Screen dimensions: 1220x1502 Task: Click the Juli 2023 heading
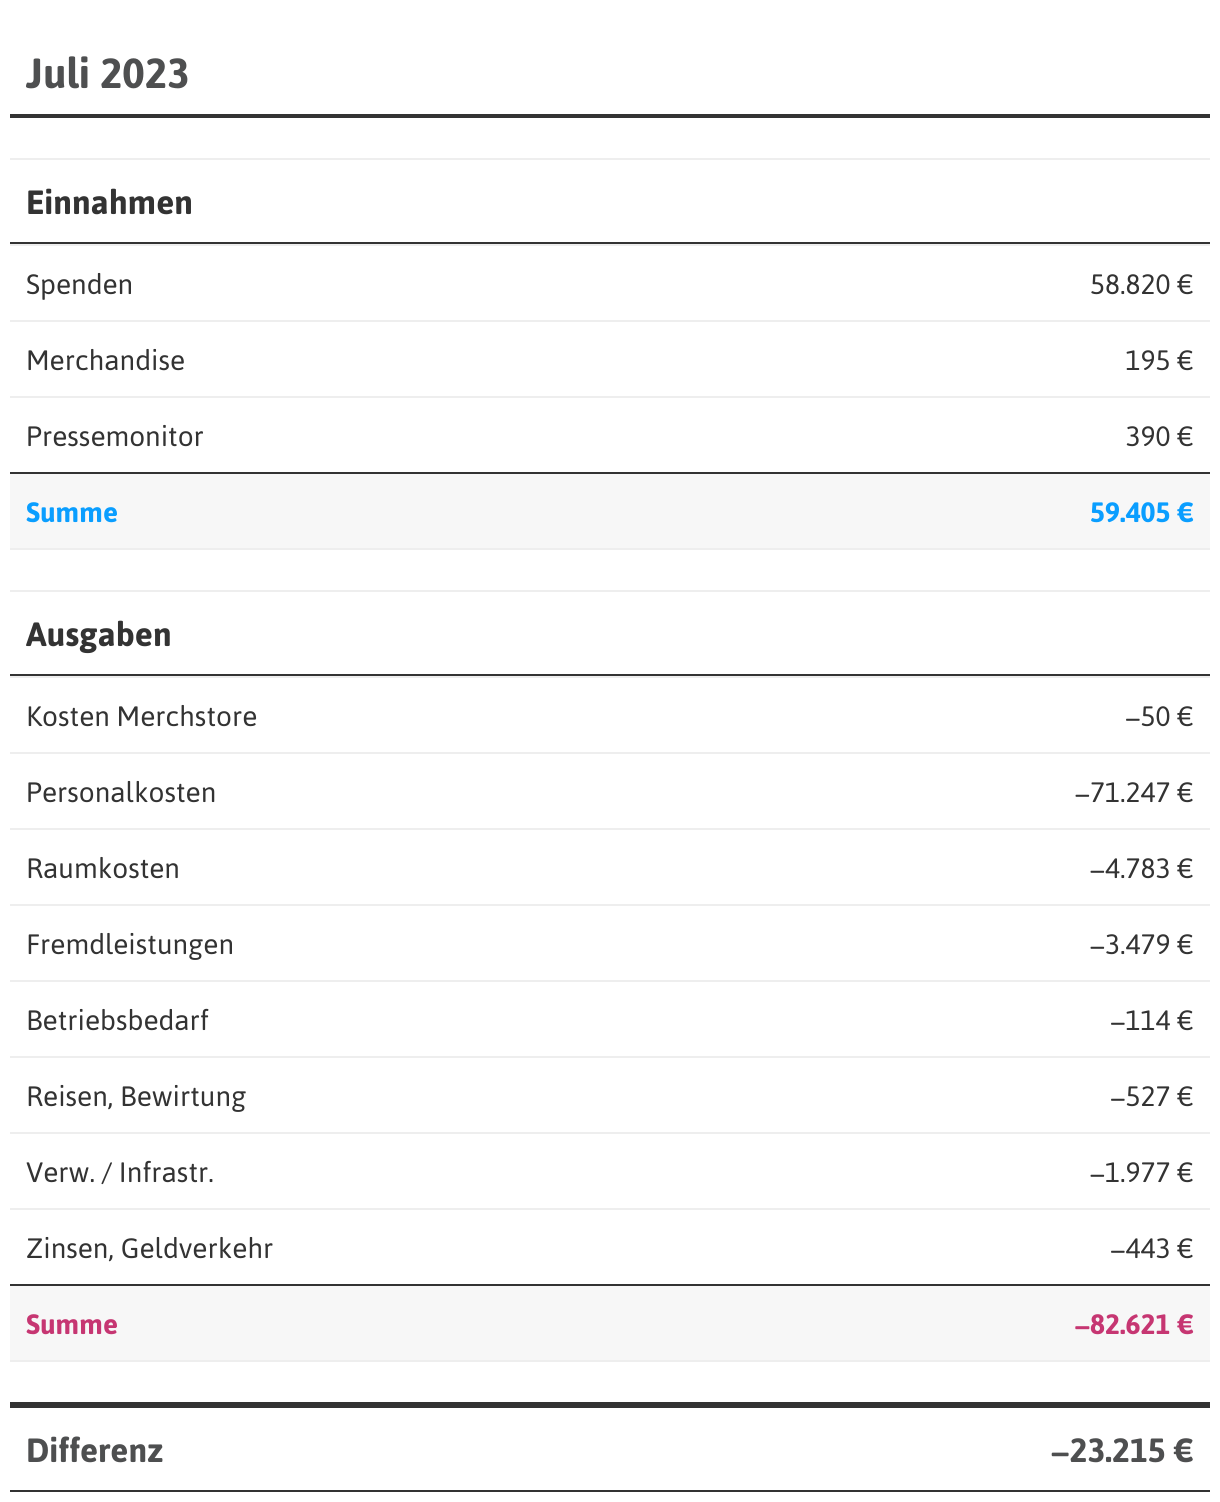pyautogui.click(x=107, y=74)
